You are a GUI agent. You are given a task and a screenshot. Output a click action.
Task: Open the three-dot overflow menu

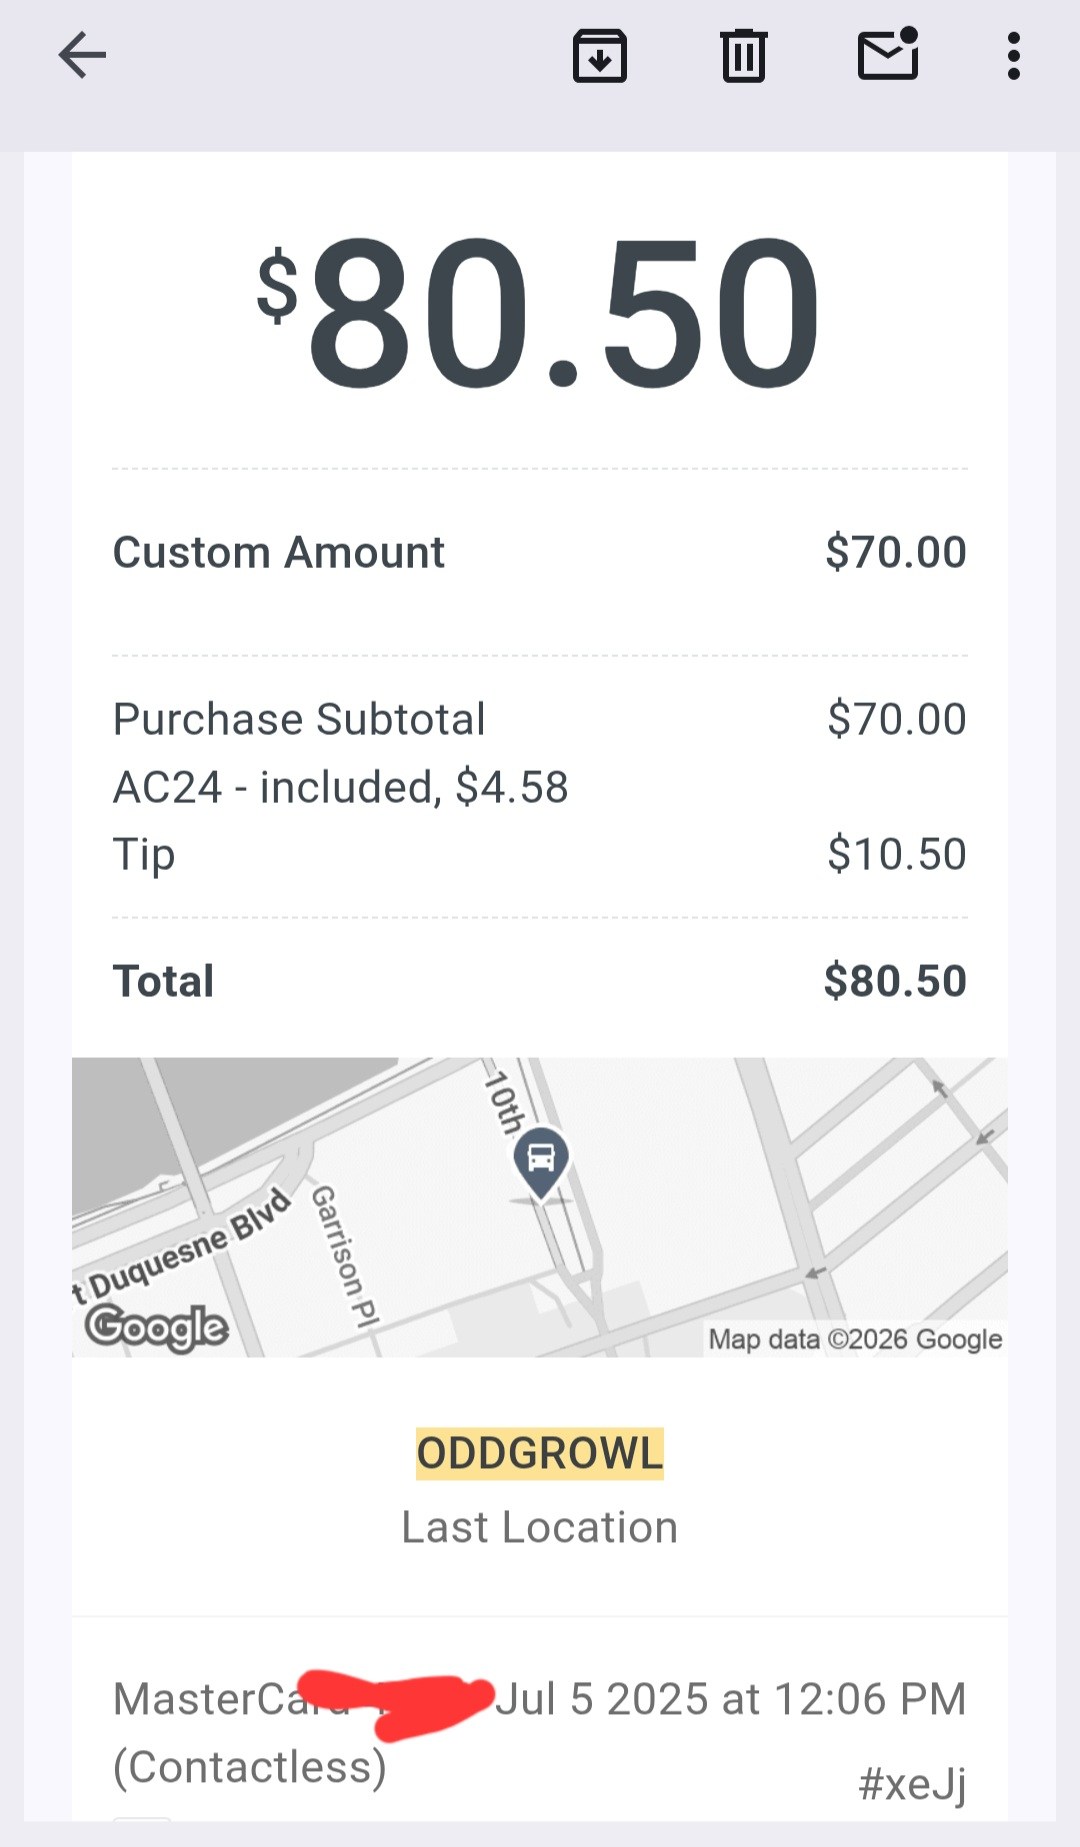pyautogui.click(x=1013, y=56)
